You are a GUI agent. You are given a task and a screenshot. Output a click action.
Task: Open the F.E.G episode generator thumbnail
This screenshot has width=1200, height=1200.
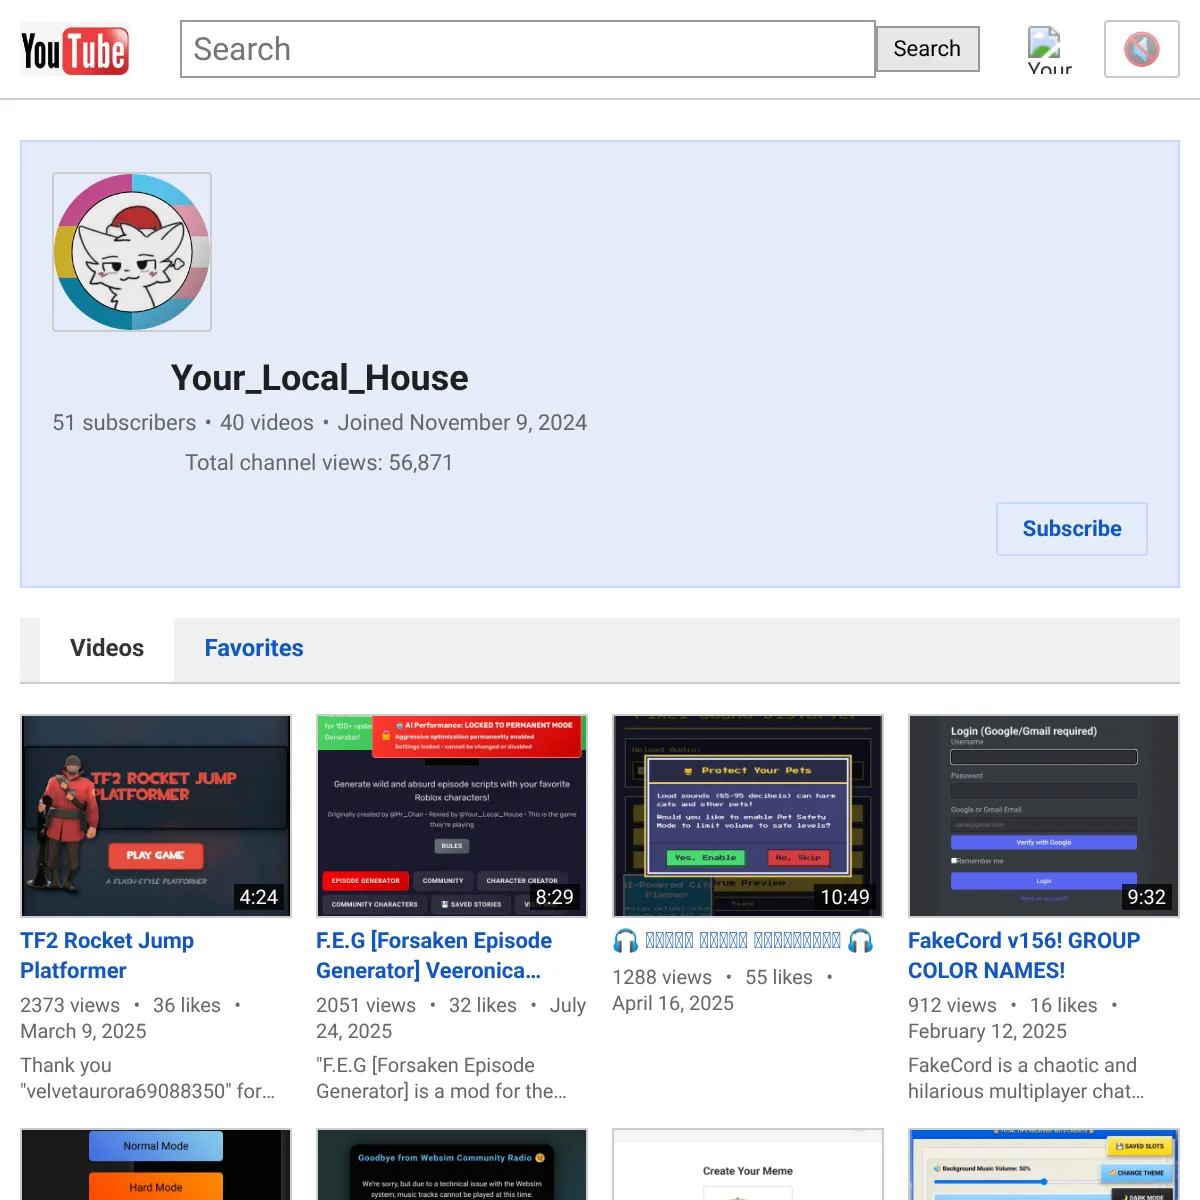452,815
